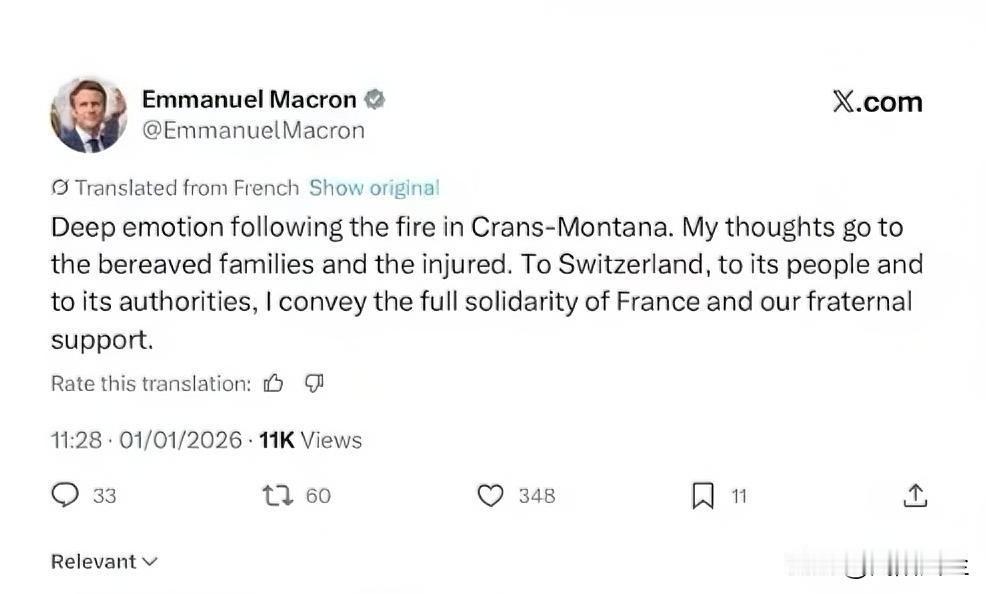Rate the translation with thumbs down
This screenshot has width=986, height=594.
(313, 383)
